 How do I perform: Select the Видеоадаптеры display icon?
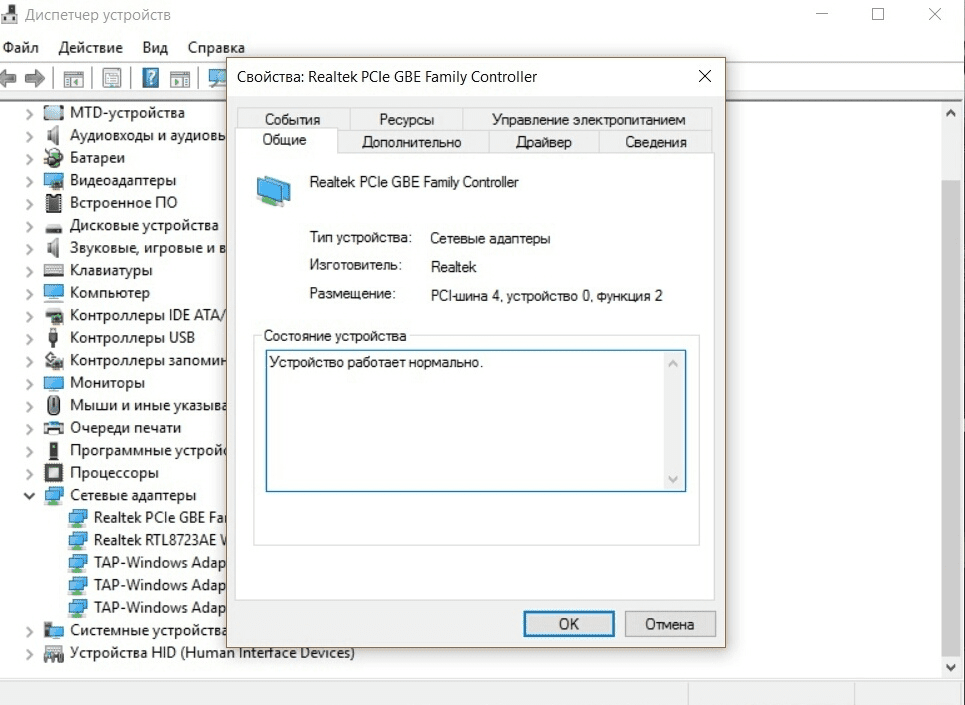click(x=54, y=181)
